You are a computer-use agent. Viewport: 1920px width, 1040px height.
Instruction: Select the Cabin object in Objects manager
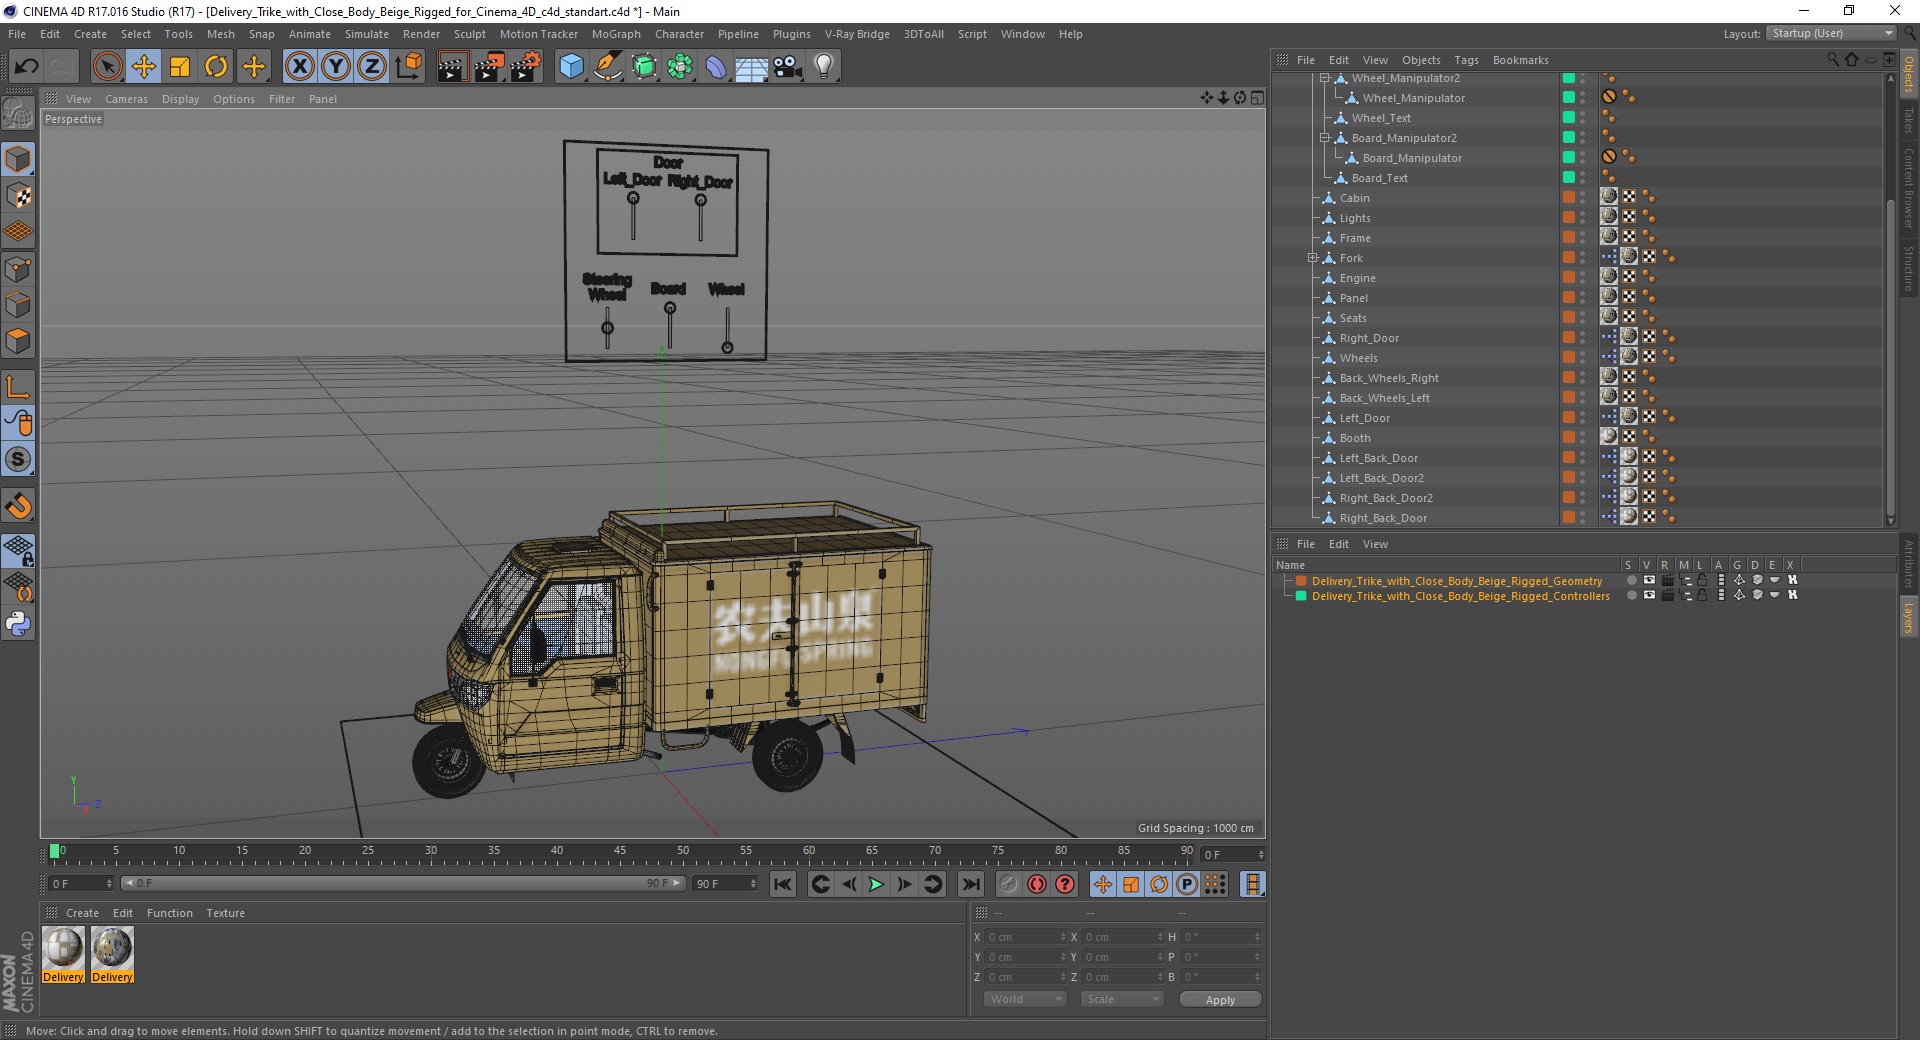click(x=1354, y=198)
